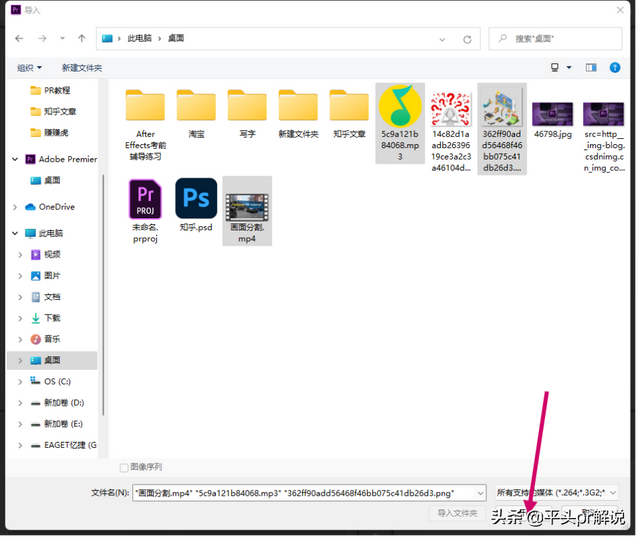Click the 文件名 filename input field
This screenshot has width=640, height=540.
[x=309, y=493]
